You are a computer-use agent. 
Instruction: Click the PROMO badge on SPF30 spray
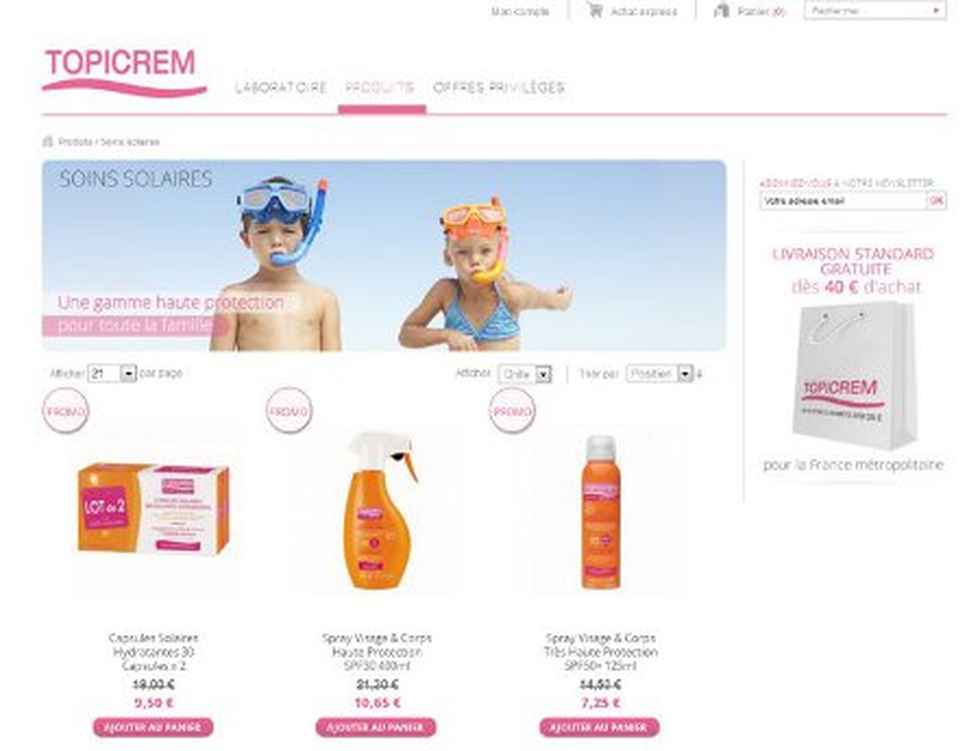pos(289,410)
